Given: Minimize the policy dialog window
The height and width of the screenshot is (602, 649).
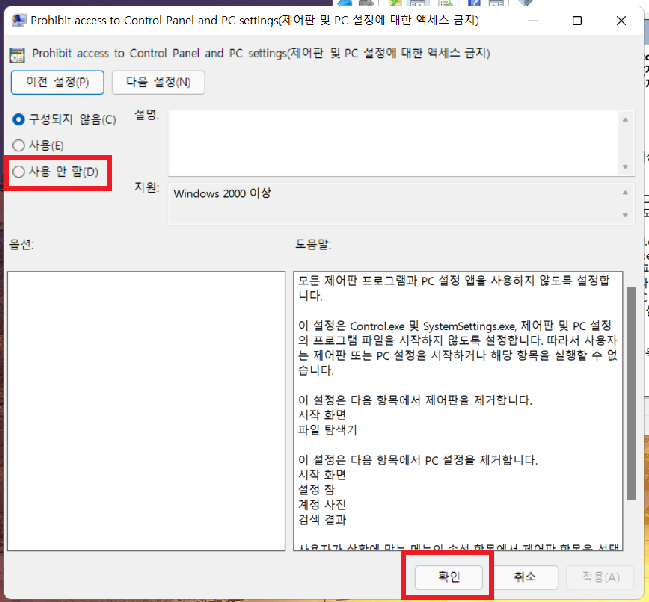Looking at the screenshot, I should point(533,20).
